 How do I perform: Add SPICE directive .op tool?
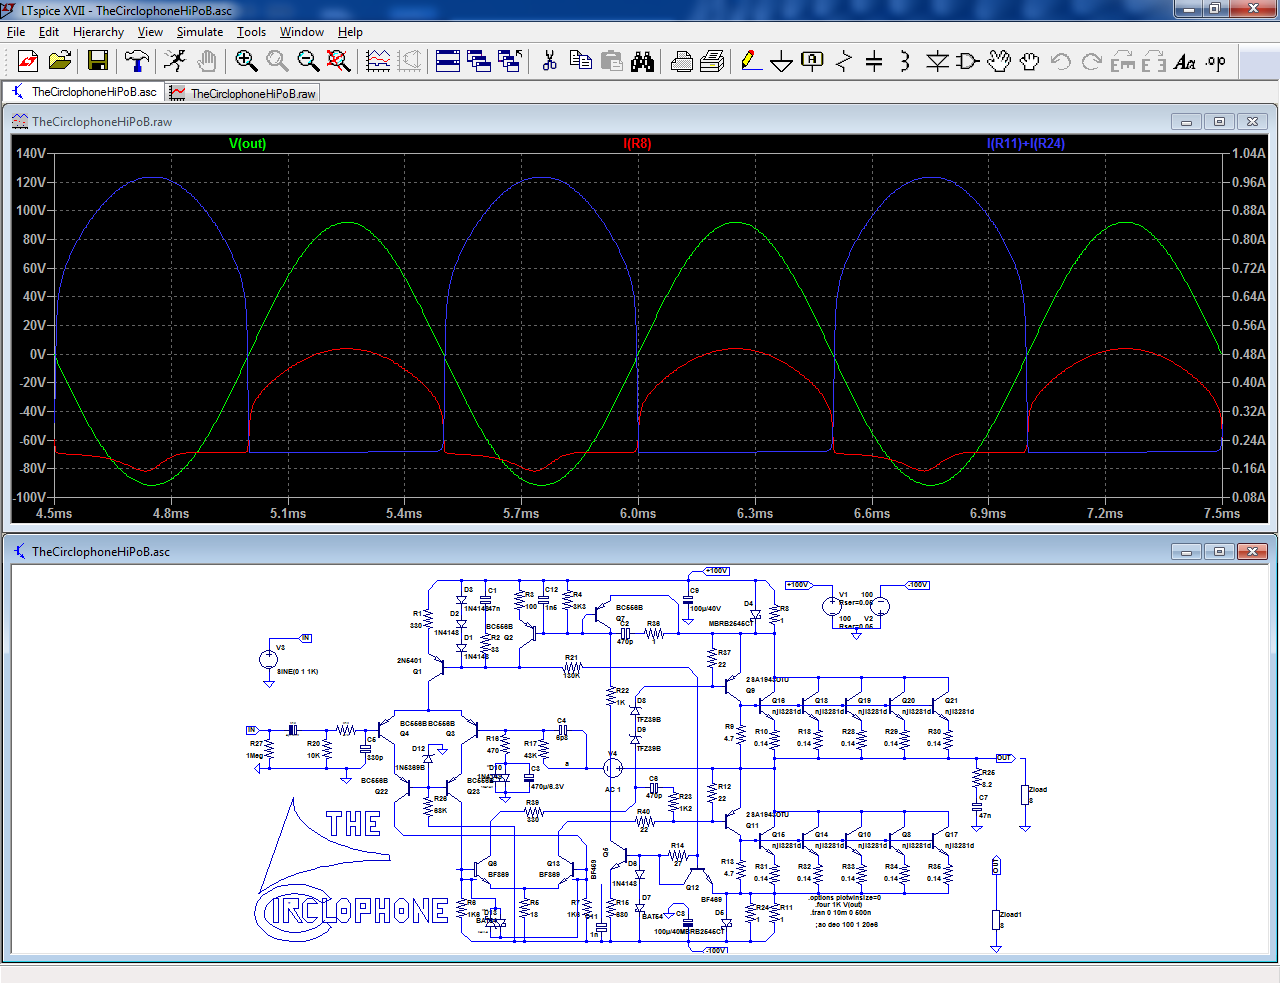point(1216,62)
